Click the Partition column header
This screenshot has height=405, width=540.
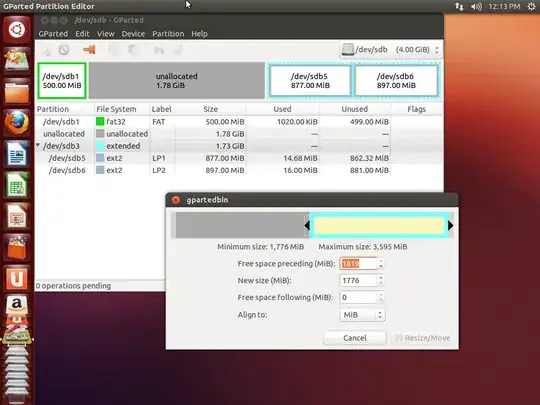click(65, 109)
